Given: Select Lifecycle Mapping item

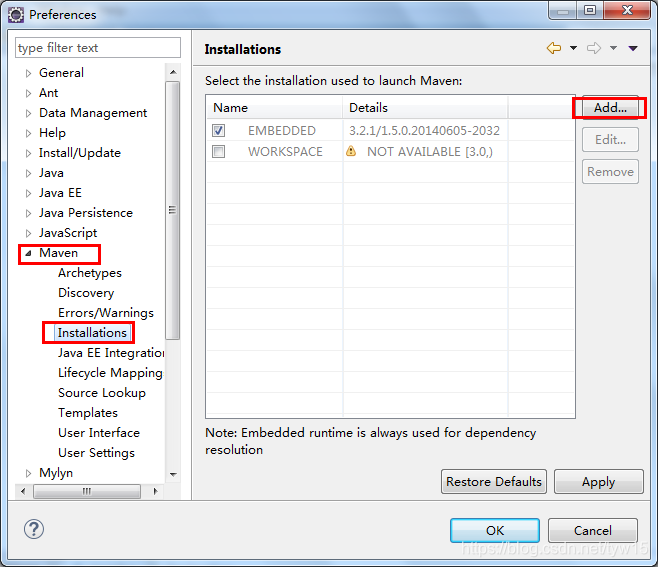Looking at the screenshot, I should 110,373.
